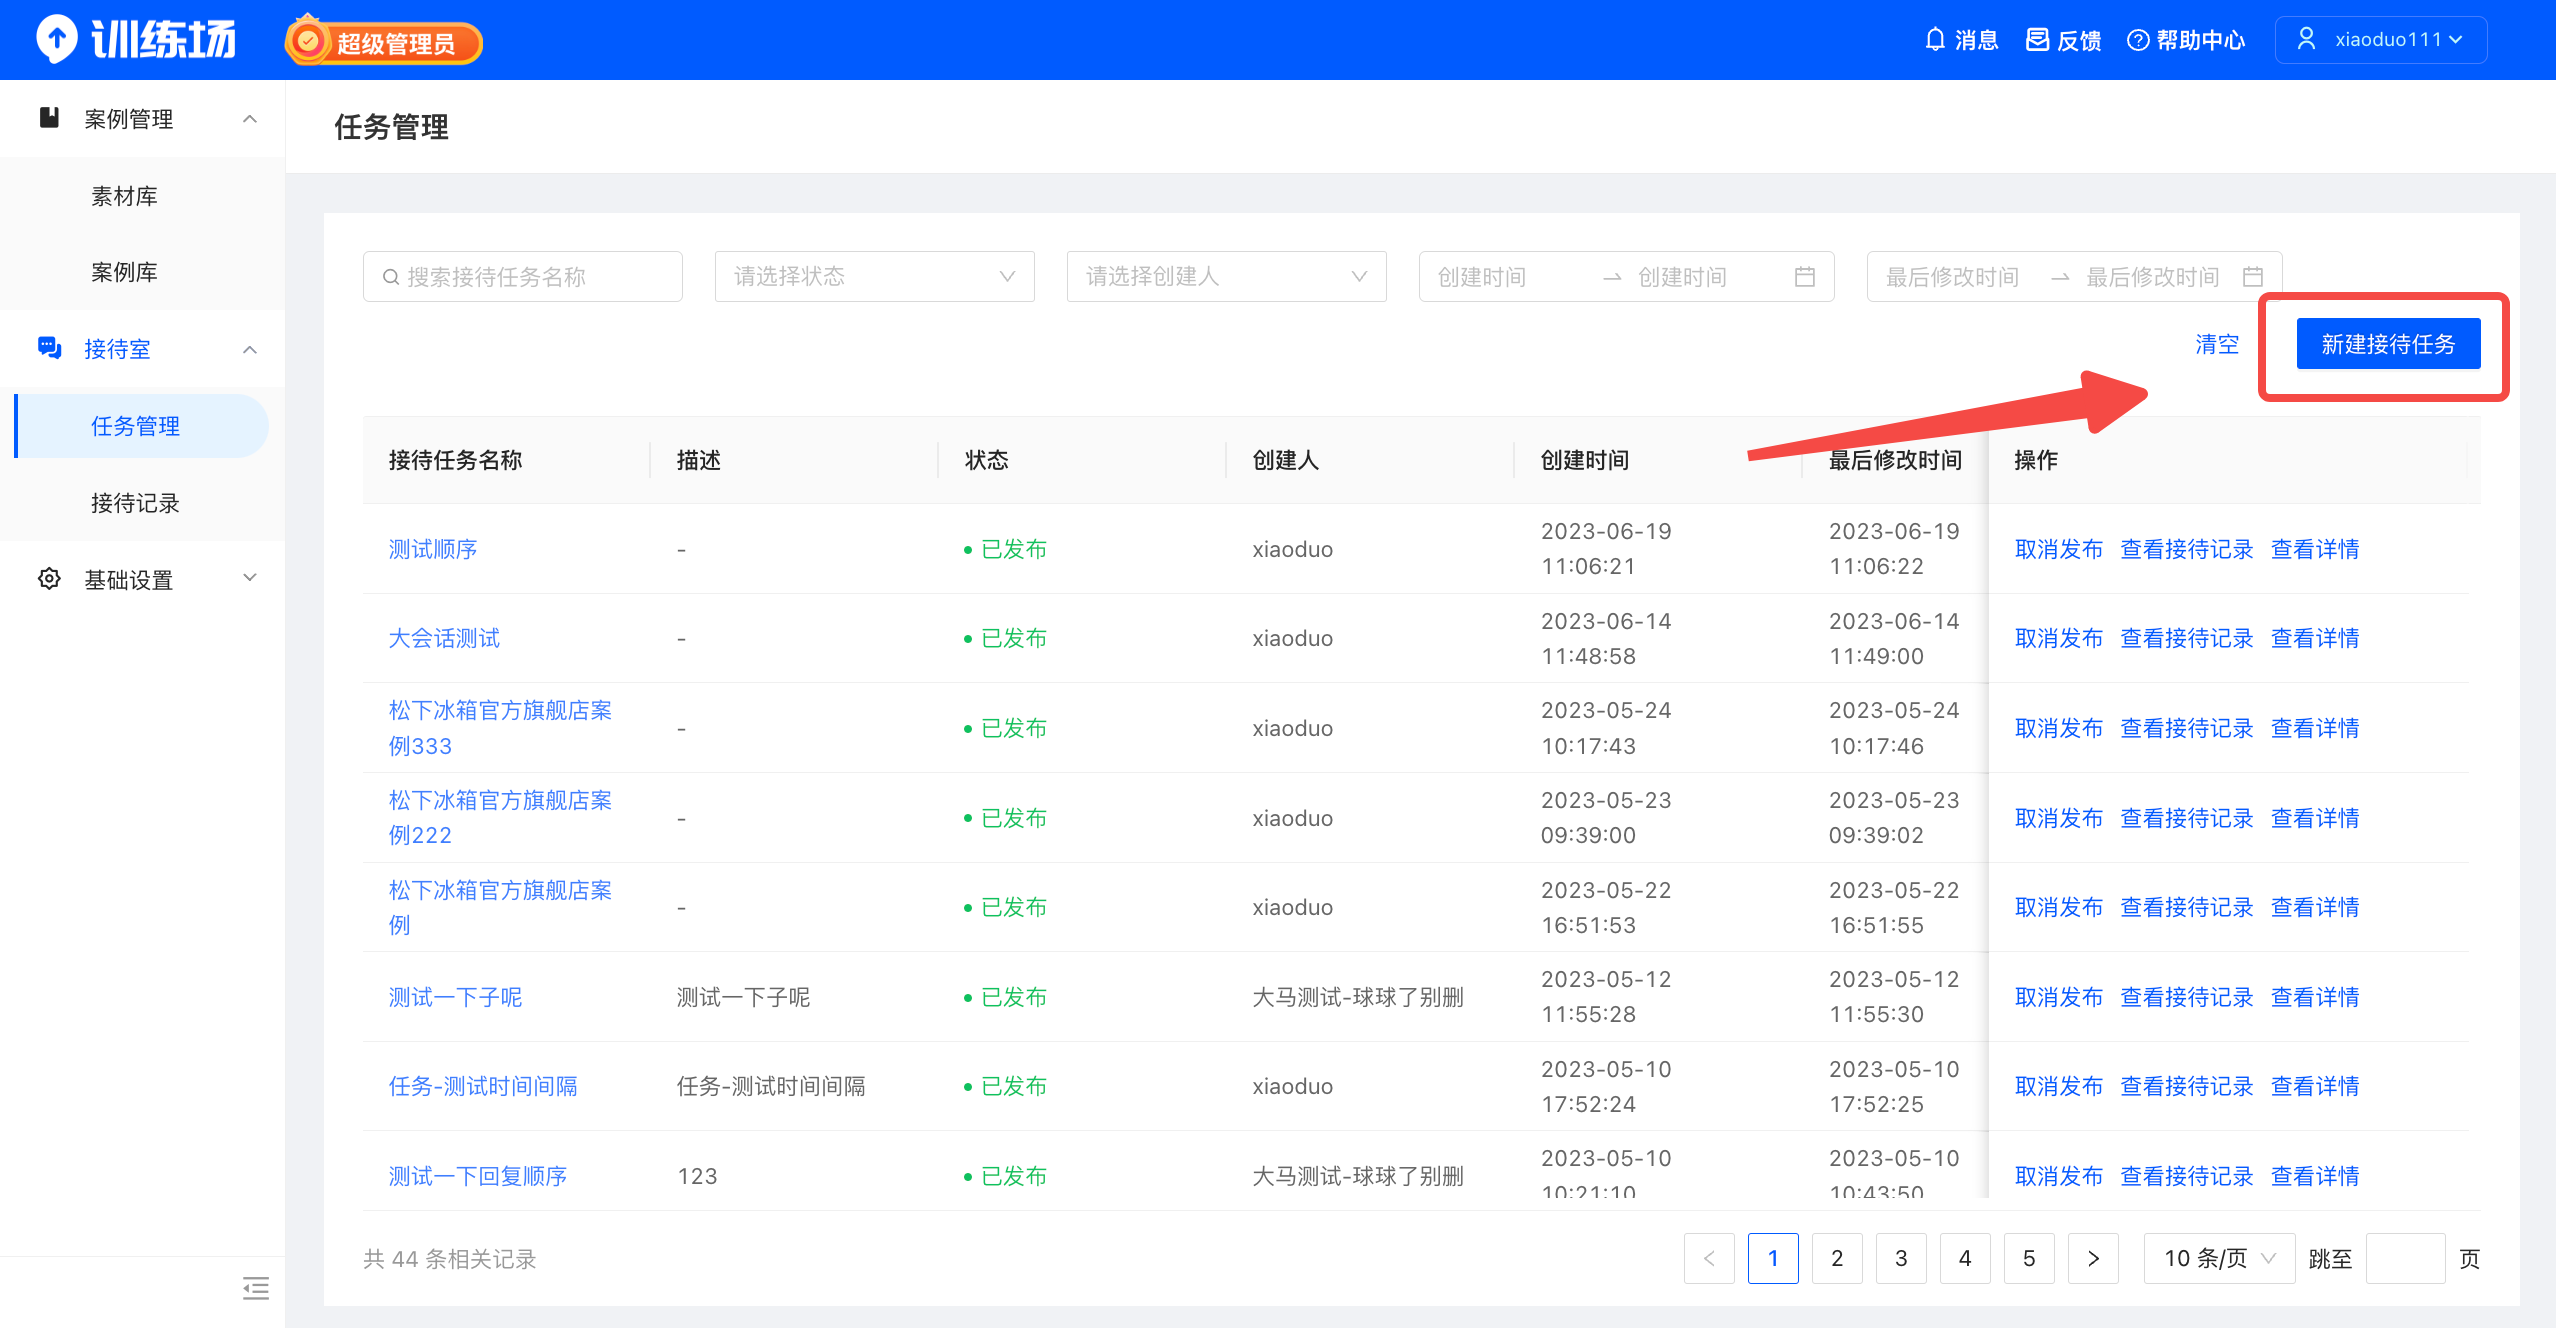Go to next page arrow
The height and width of the screenshot is (1328, 2556).
2093,1258
